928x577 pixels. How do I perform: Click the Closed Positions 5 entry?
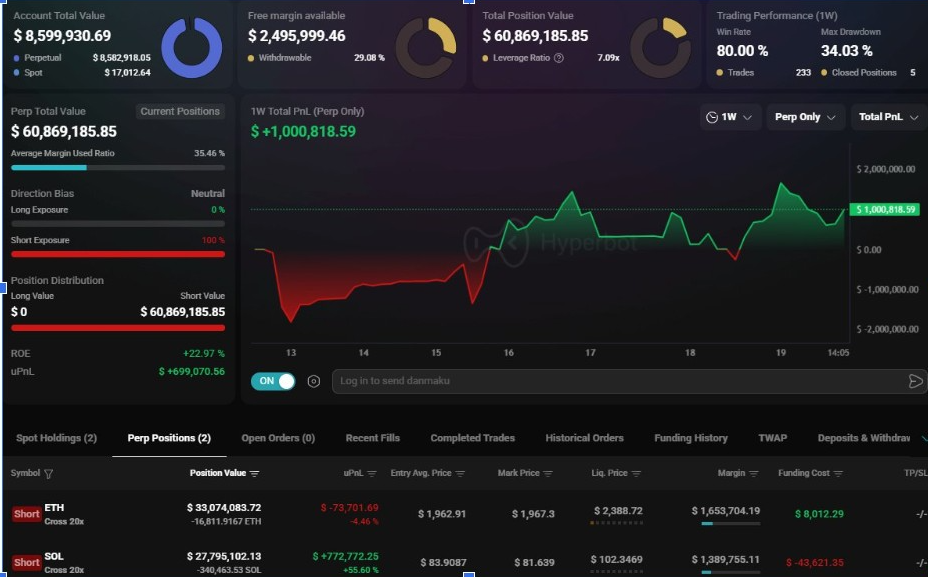(868, 73)
